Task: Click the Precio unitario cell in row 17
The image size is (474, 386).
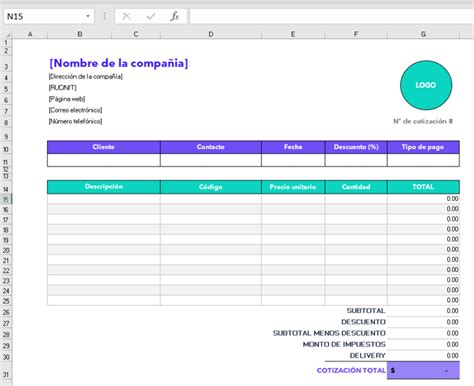Action: (x=293, y=219)
